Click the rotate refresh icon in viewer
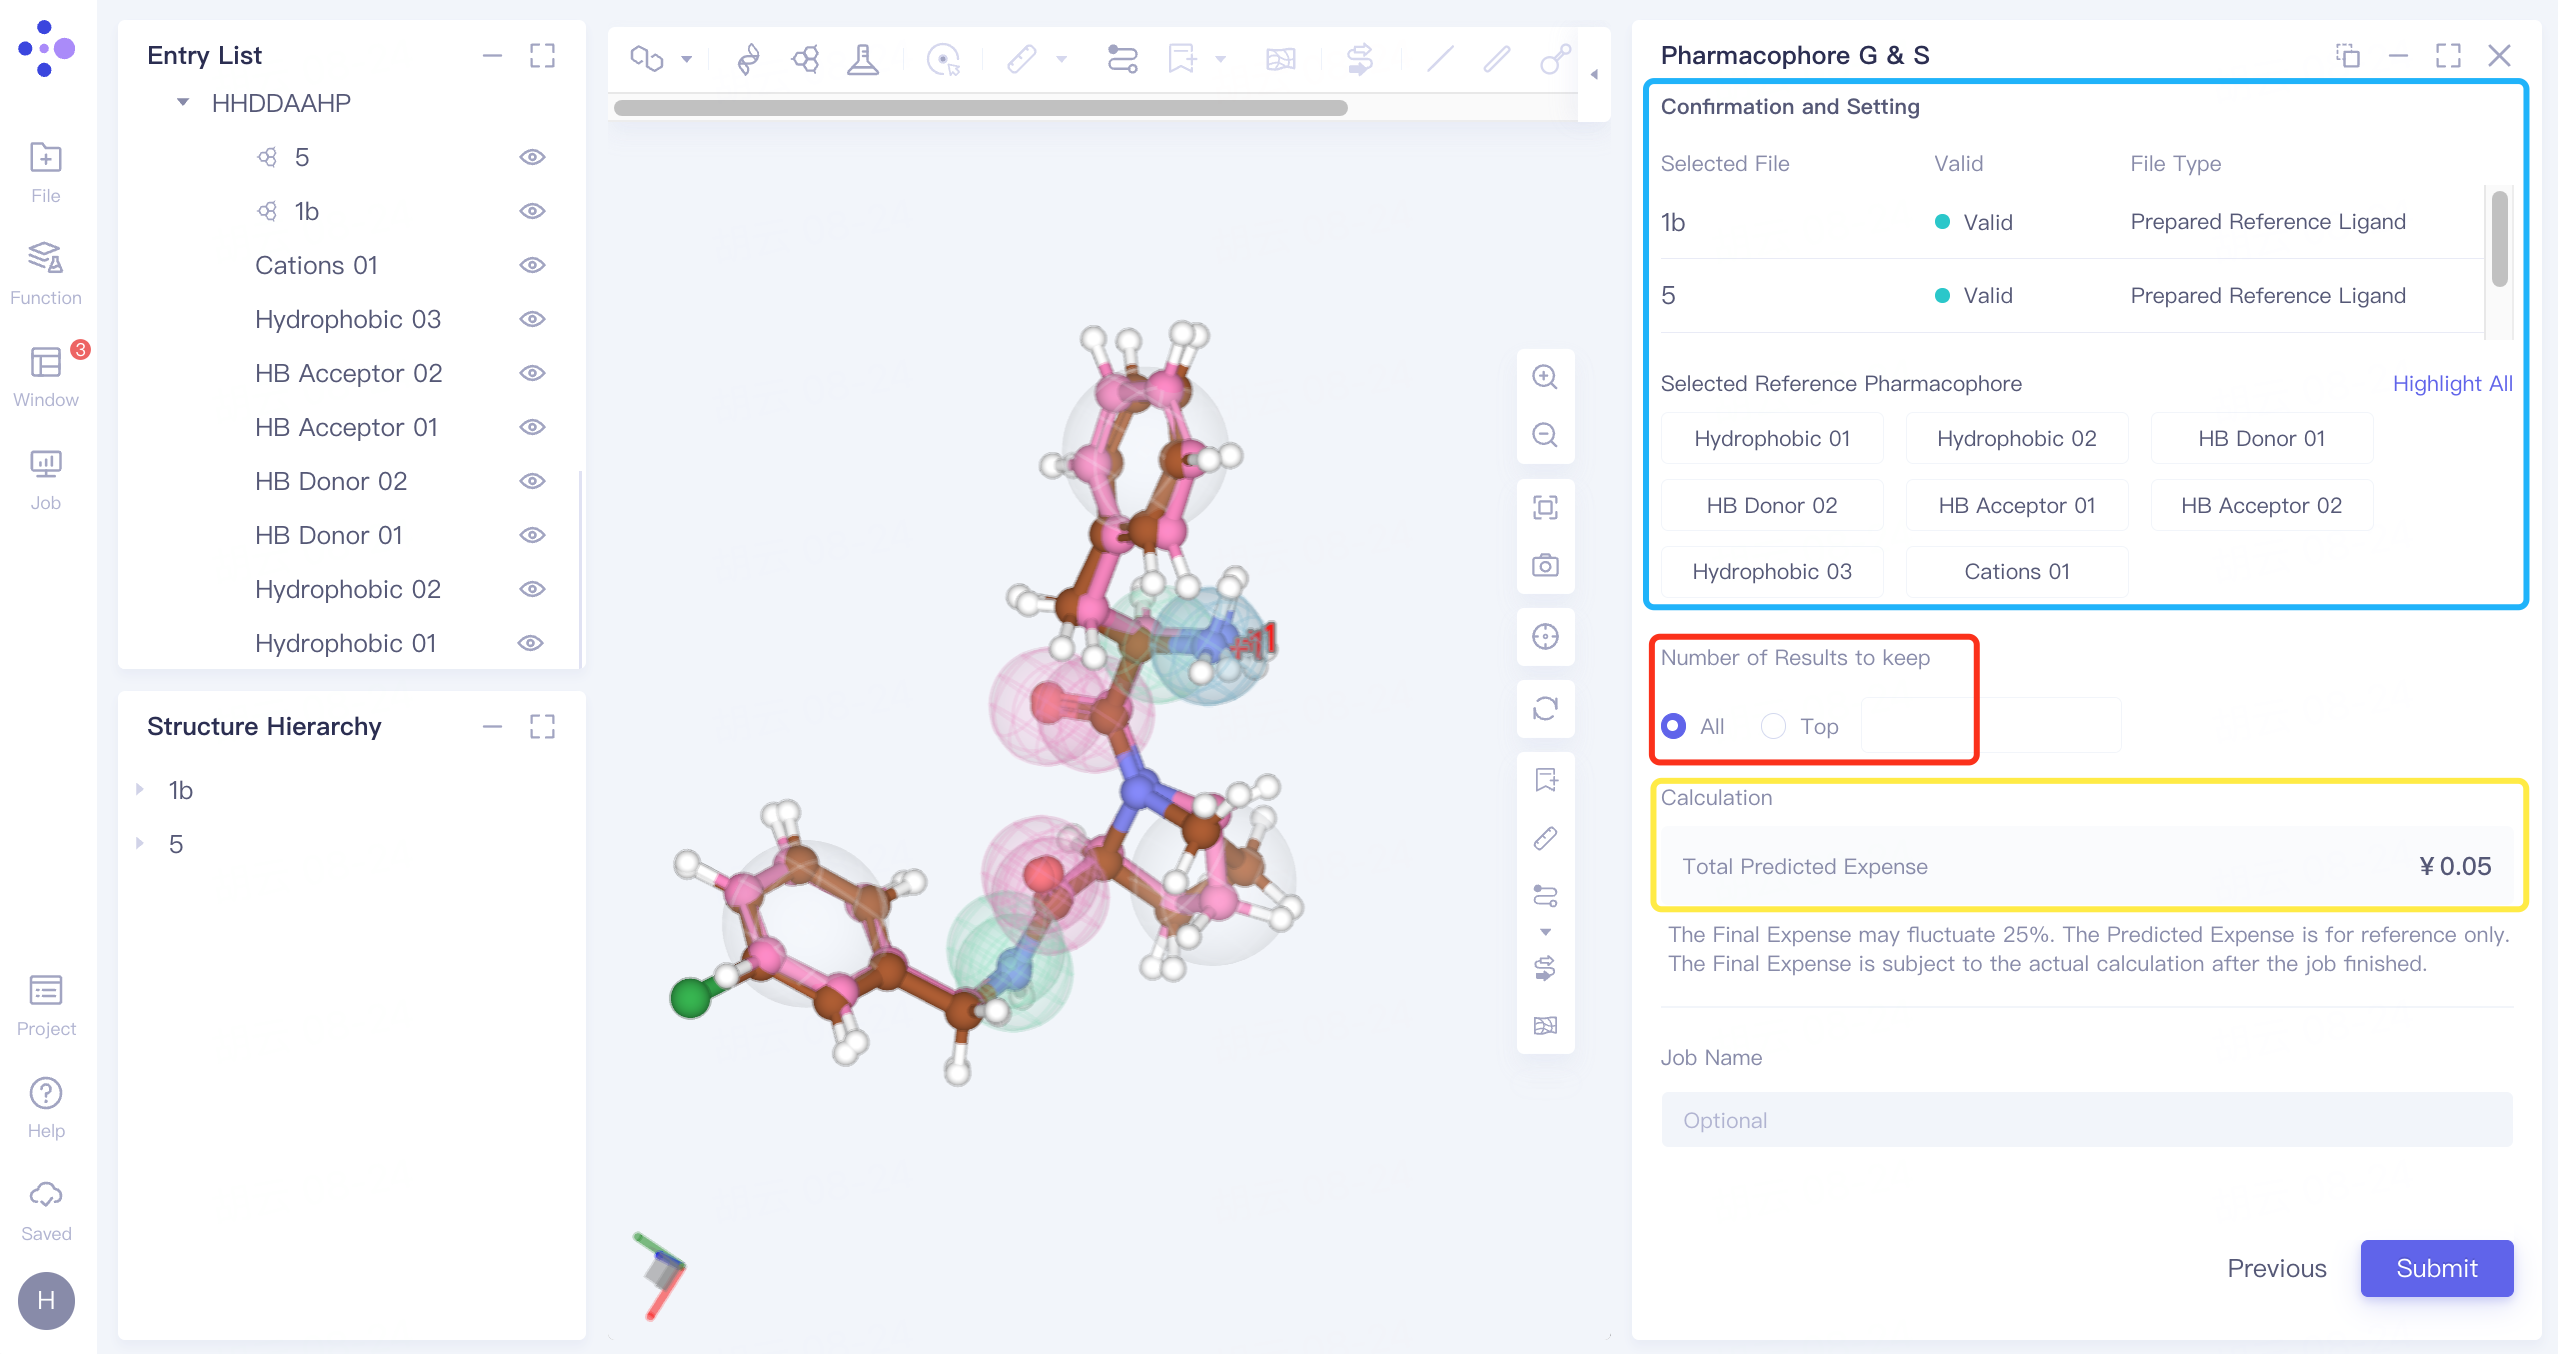Image resolution: width=2558 pixels, height=1354 pixels. (1545, 708)
